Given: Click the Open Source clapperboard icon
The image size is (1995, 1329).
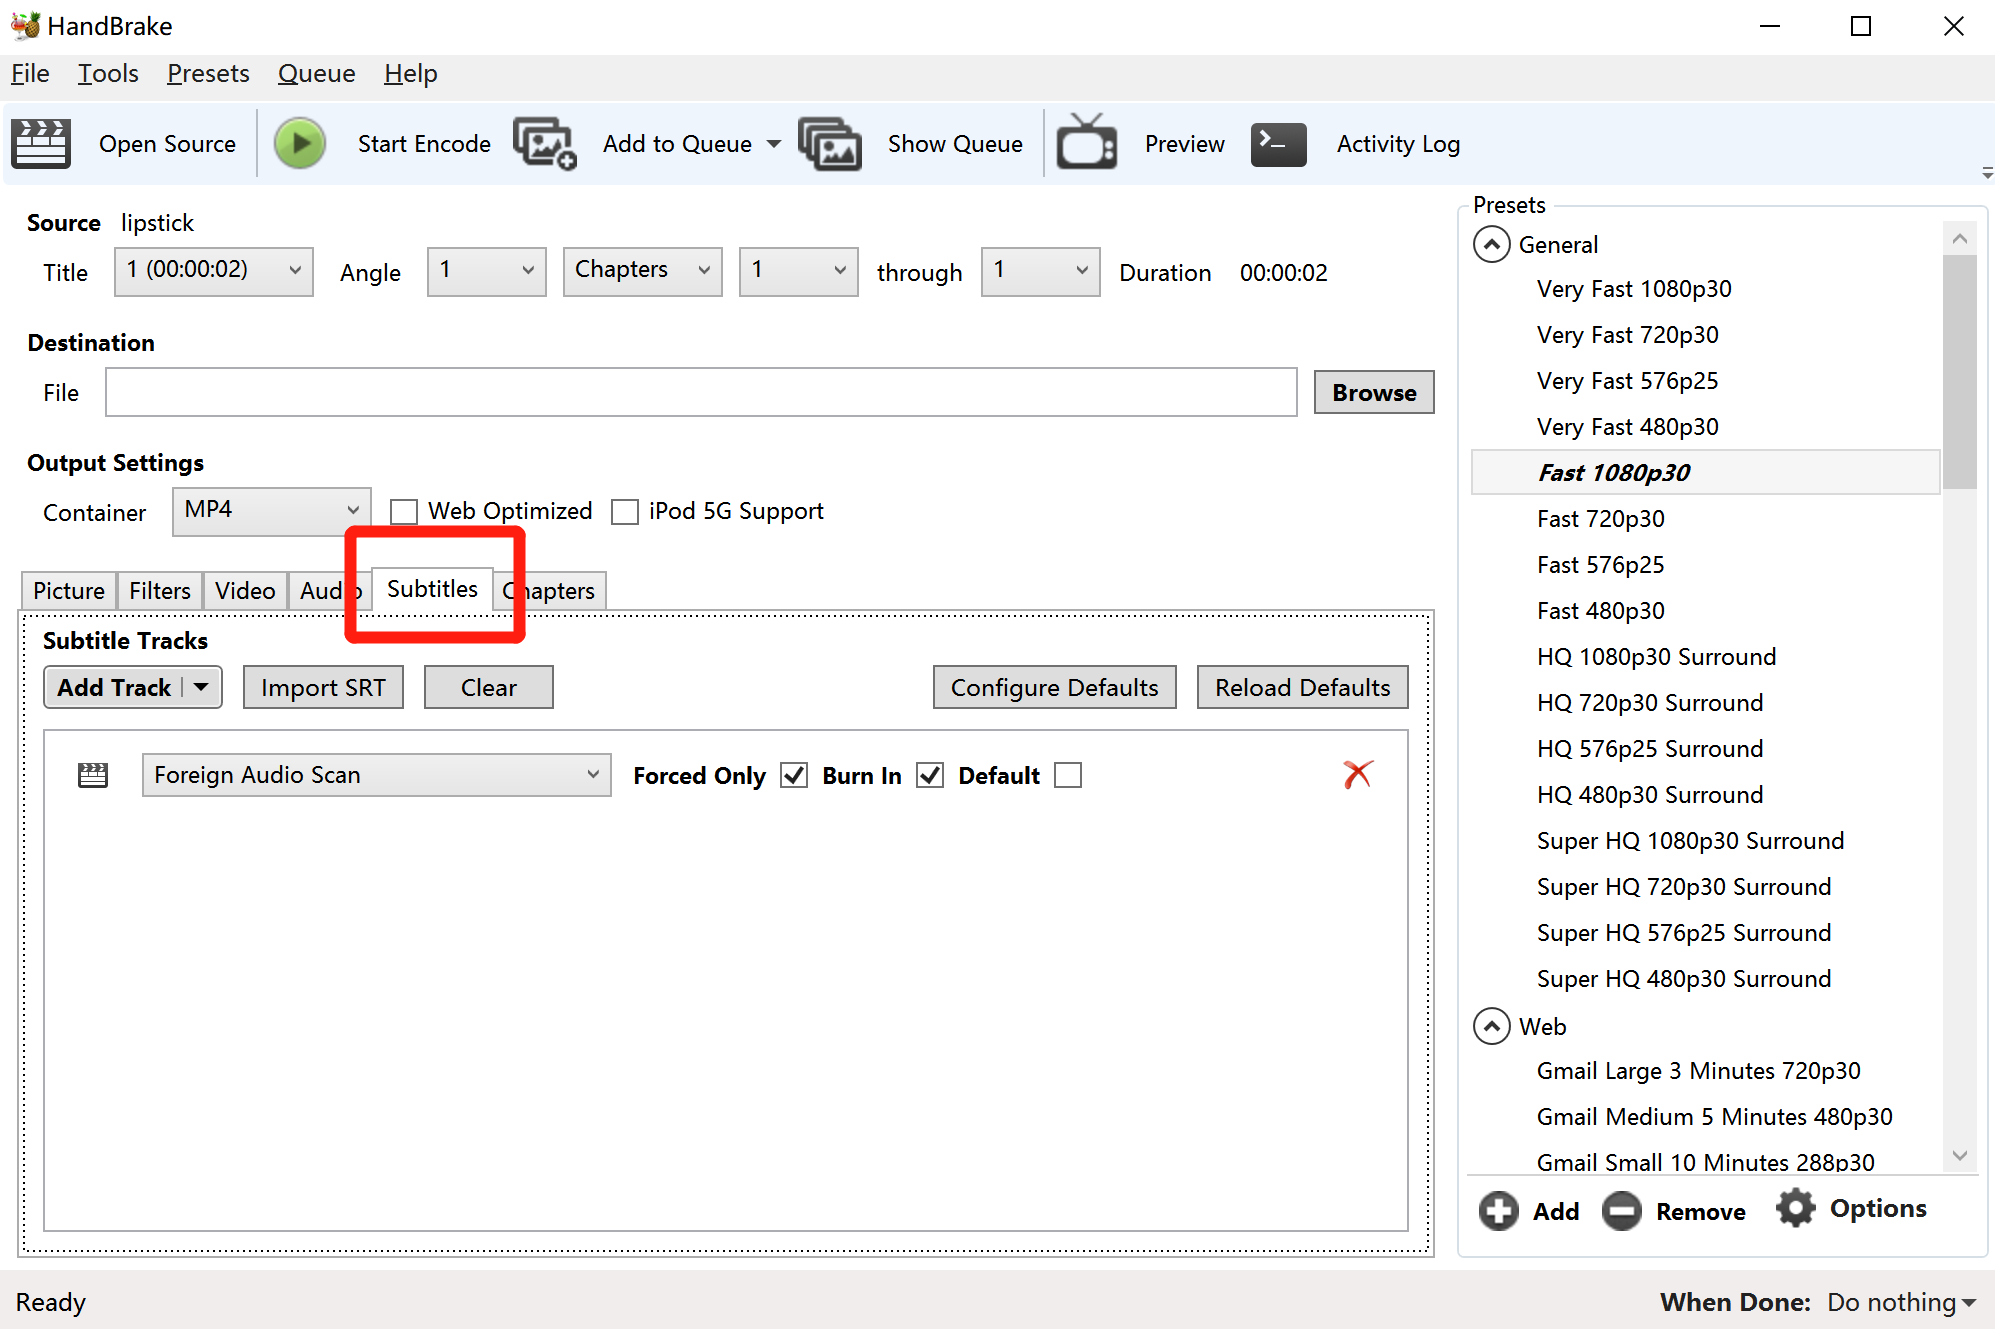Looking at the screenshot, I should click(41, 144).
